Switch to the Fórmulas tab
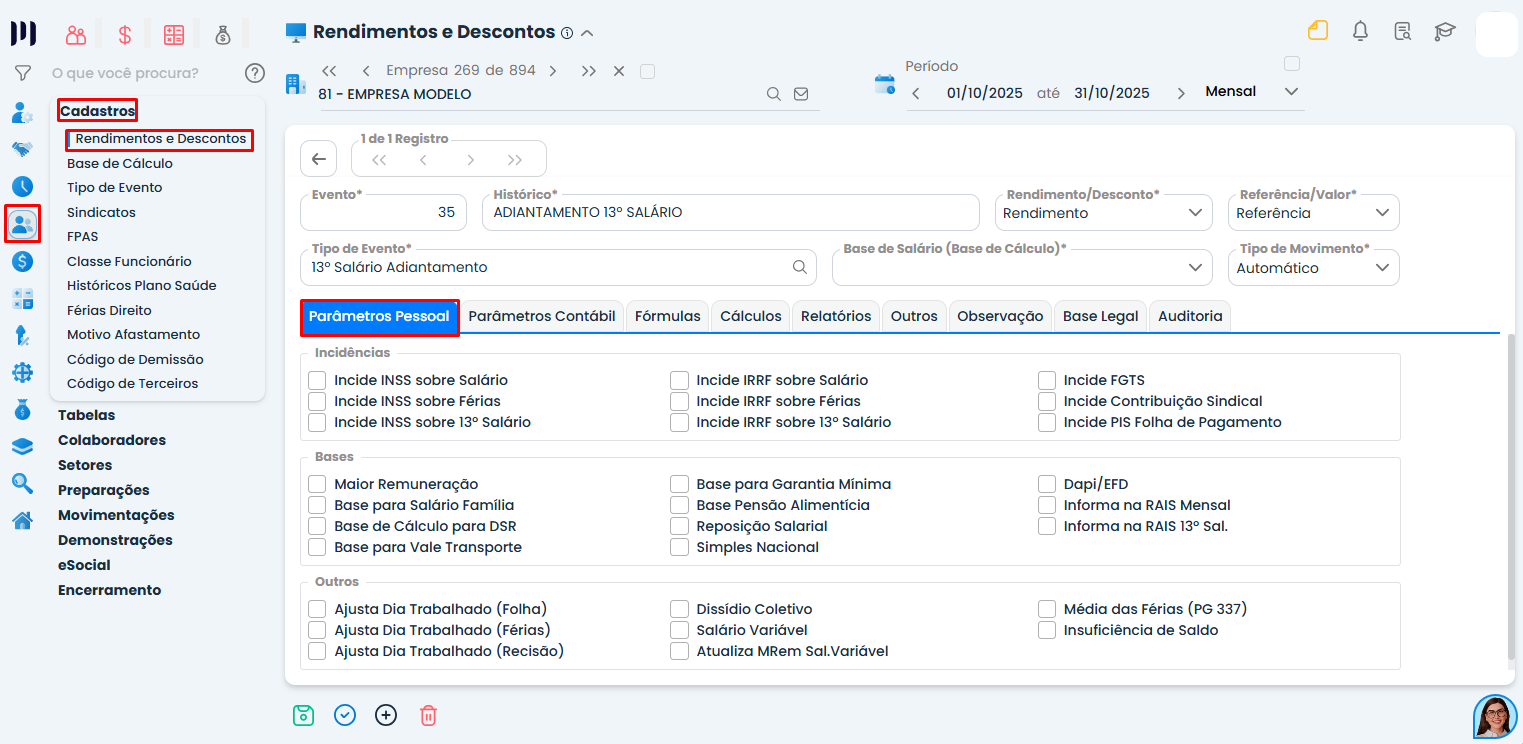This screenshot has width=1523, height=744. [x=667, y=316]
